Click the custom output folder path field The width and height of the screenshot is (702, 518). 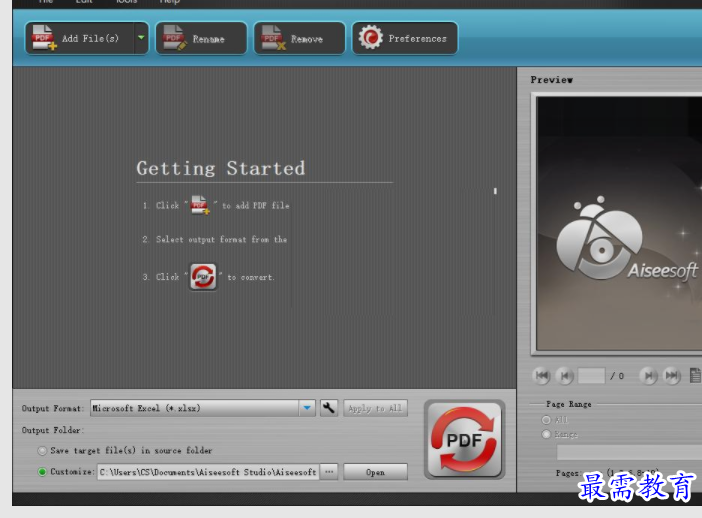(x=208, y=472)
